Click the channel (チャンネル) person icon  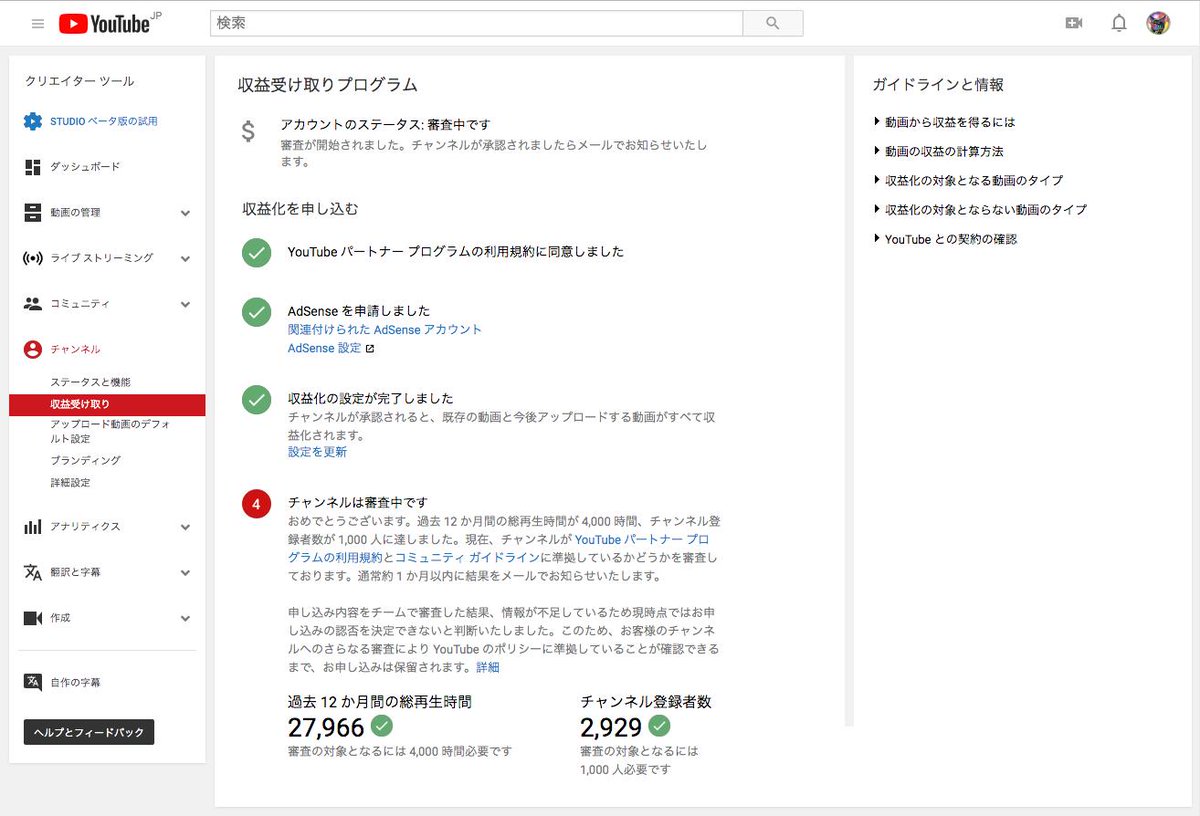tap(33, 349)
